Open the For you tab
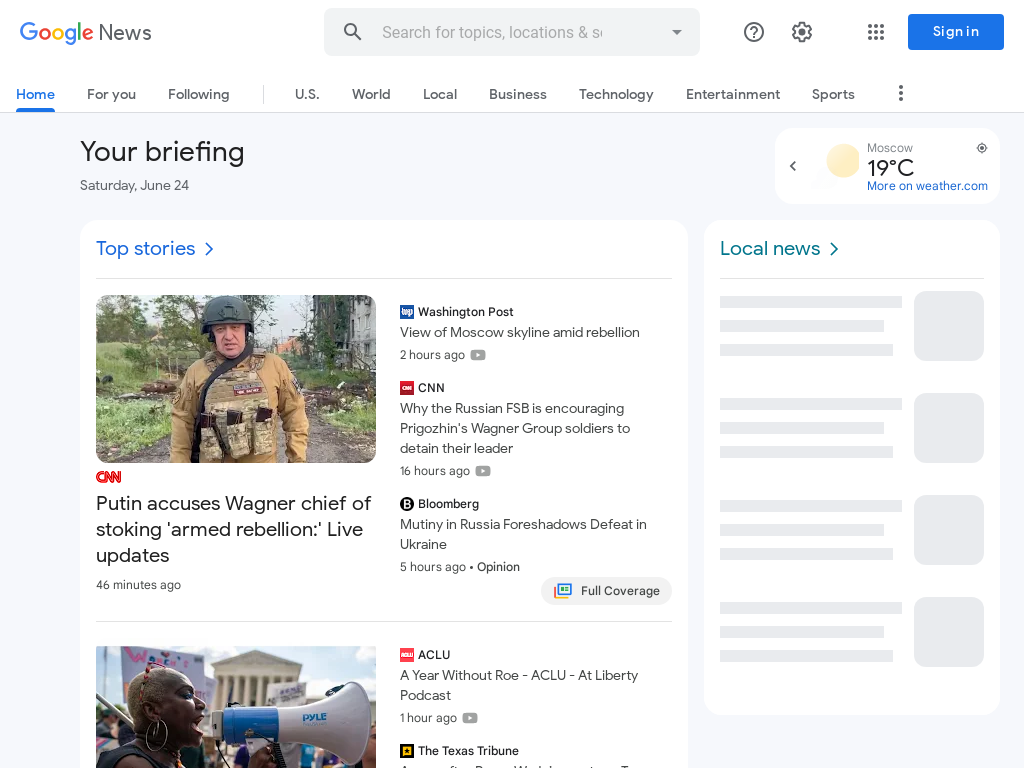Viewport: 1024px width, 768px height. point(112,95)
